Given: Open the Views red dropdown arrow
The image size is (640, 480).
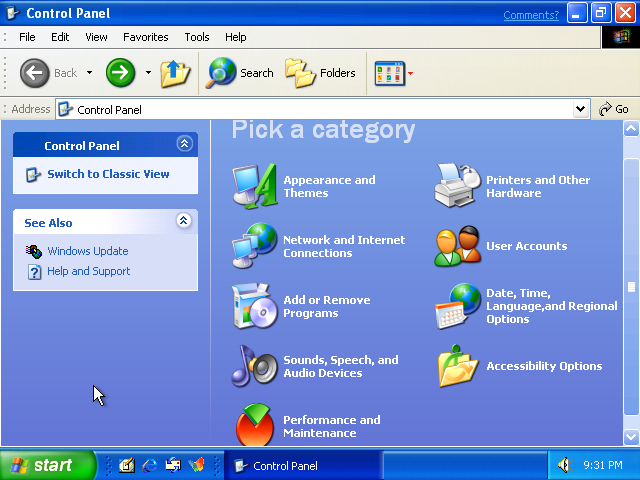Looking at the screenshot, I should coord(411,73).
